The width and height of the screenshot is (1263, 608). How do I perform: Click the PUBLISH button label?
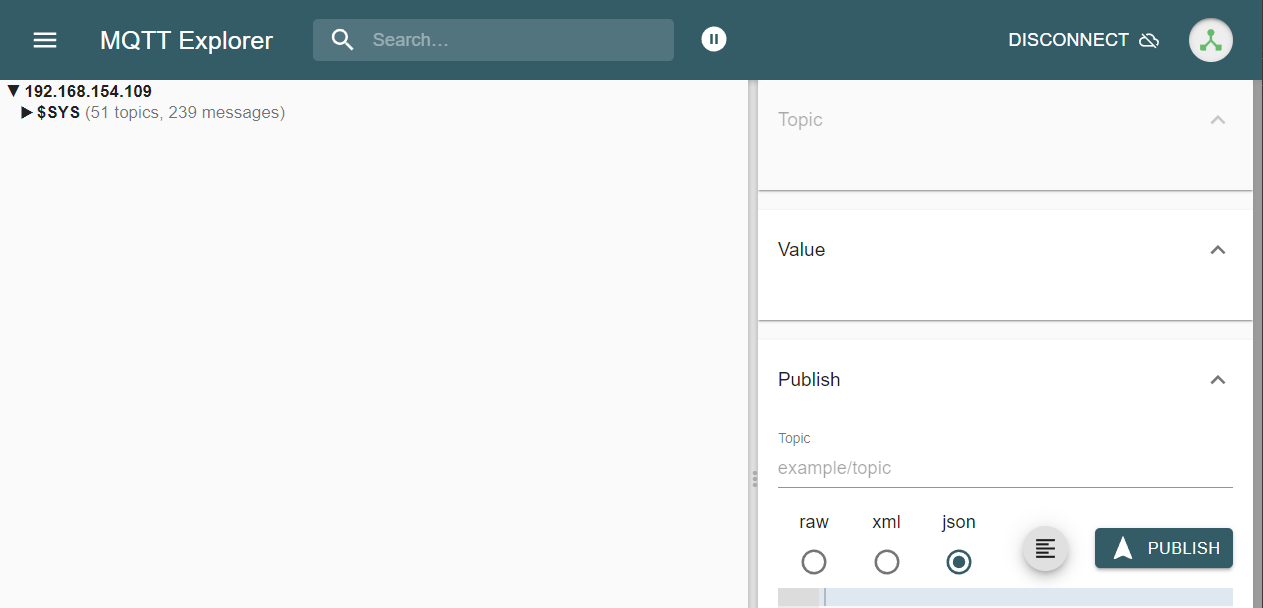coord(1183,548)
